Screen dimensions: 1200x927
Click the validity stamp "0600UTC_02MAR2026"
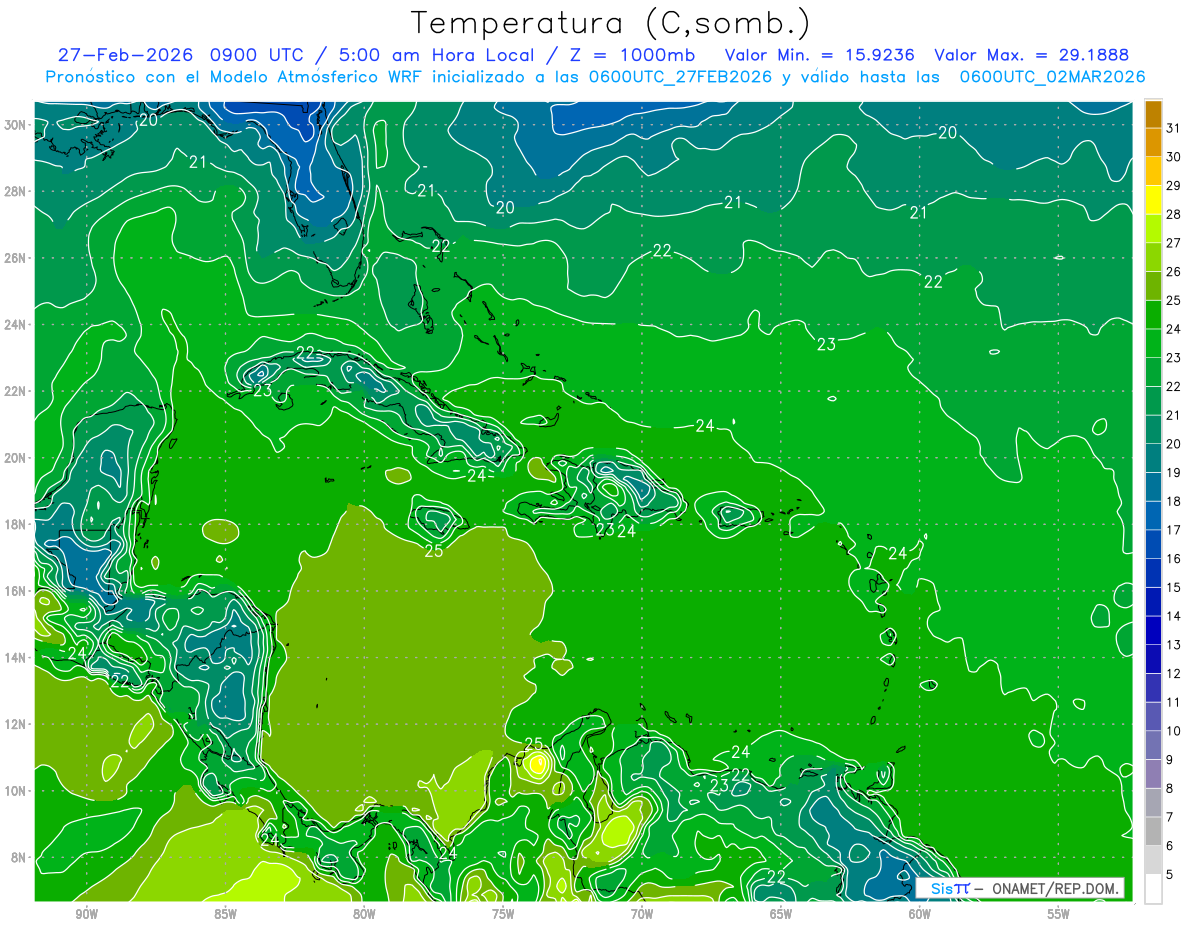click(x=1052, y=77)
